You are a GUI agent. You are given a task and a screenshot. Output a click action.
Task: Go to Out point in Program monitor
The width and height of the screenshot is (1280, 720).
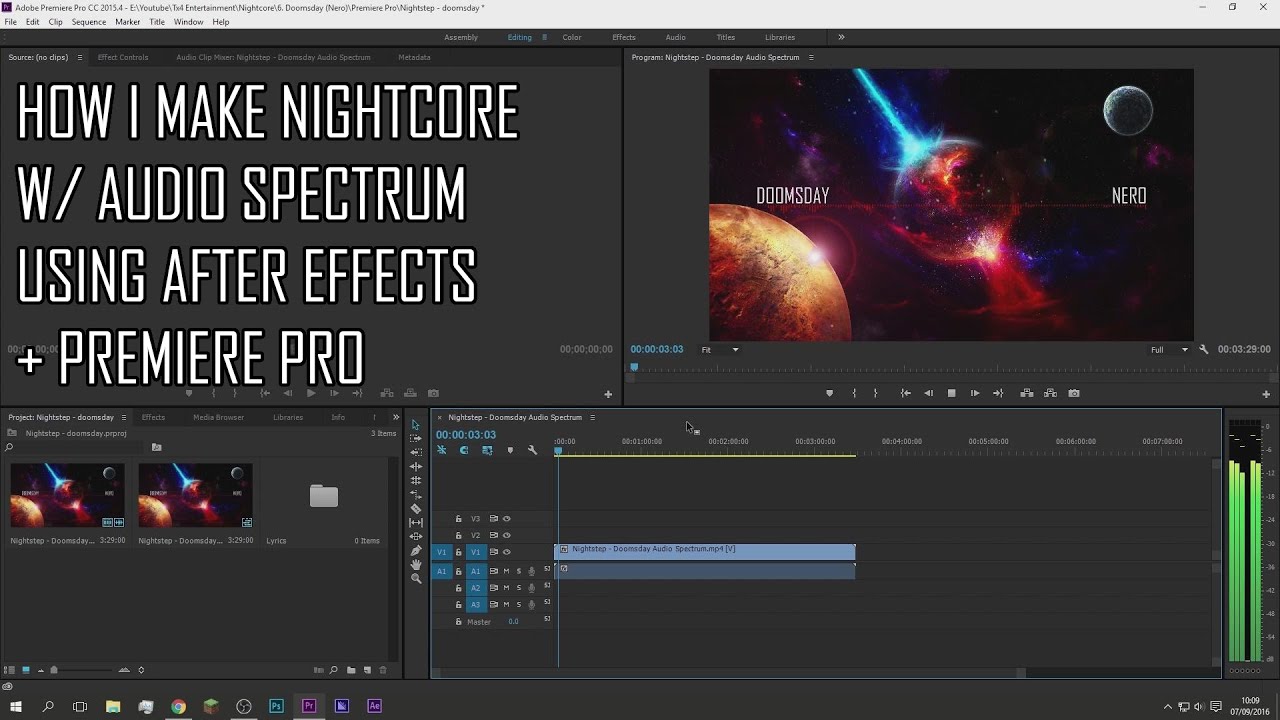click(998, 393)
